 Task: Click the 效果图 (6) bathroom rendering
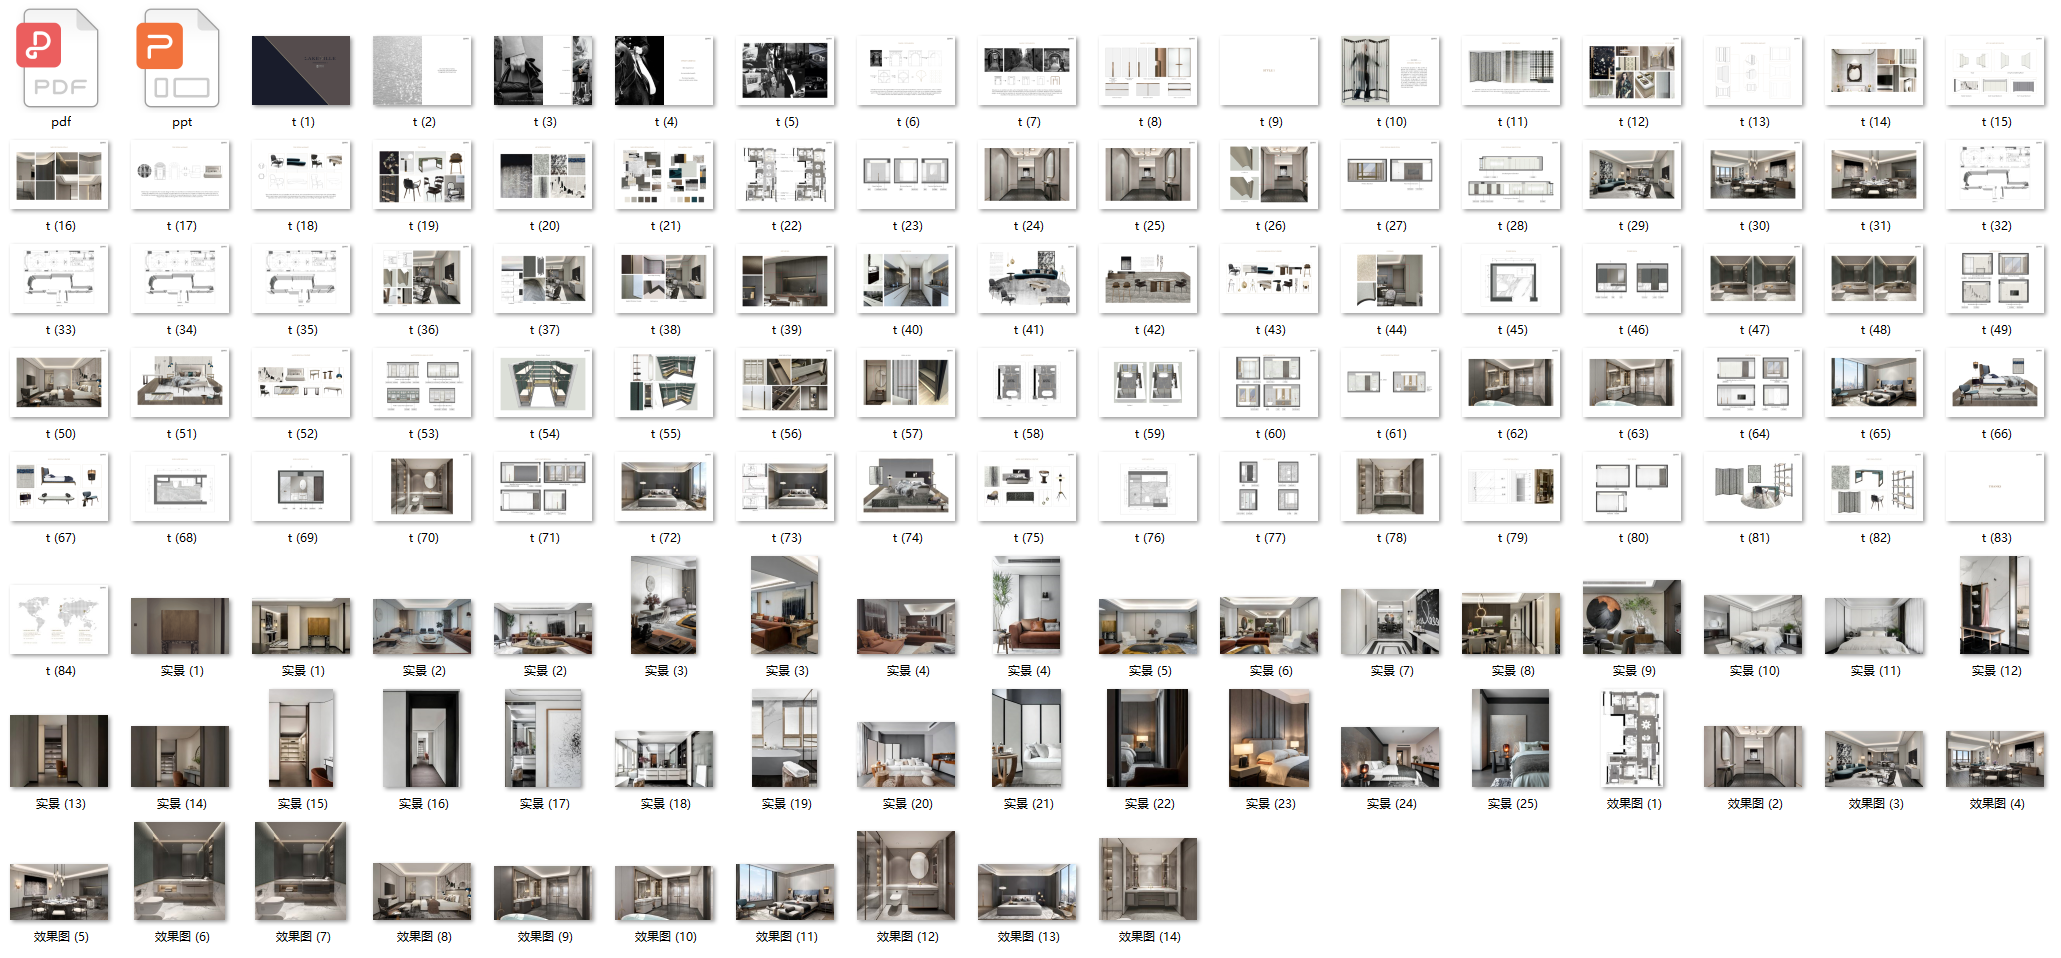(181, 872)
